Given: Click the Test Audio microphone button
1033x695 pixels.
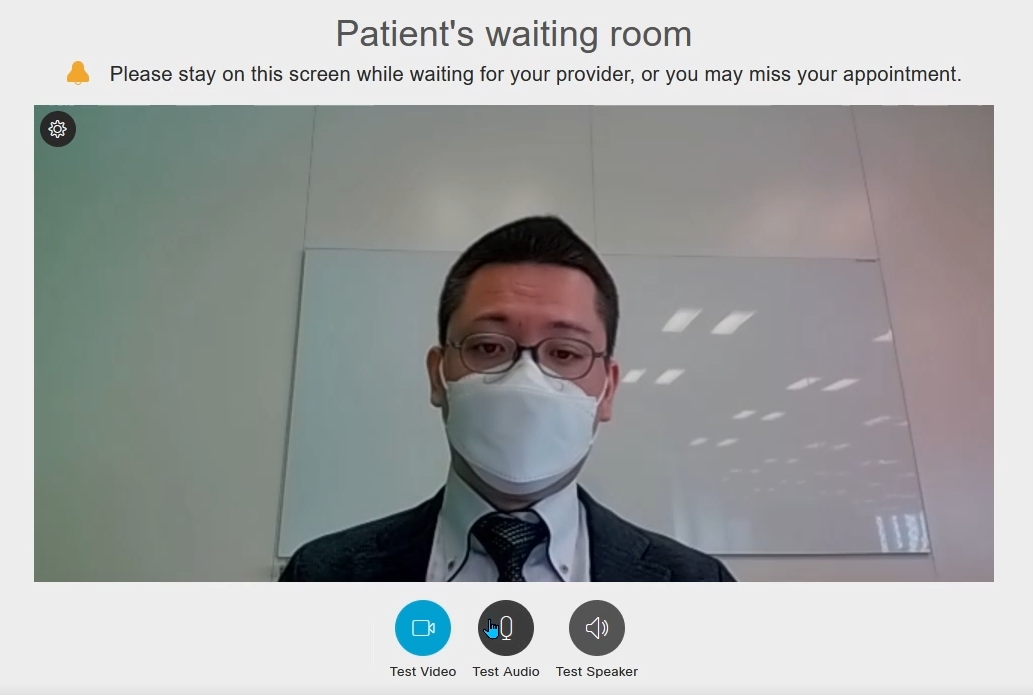Looking at the screenshot, I should point(506,628).
